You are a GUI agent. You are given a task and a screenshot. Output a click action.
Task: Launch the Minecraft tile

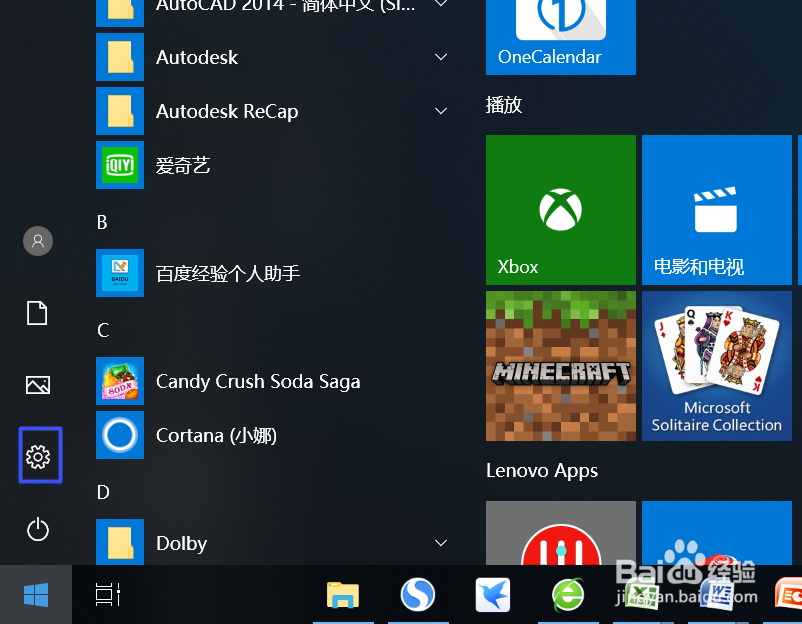click(x=561, y=366)
